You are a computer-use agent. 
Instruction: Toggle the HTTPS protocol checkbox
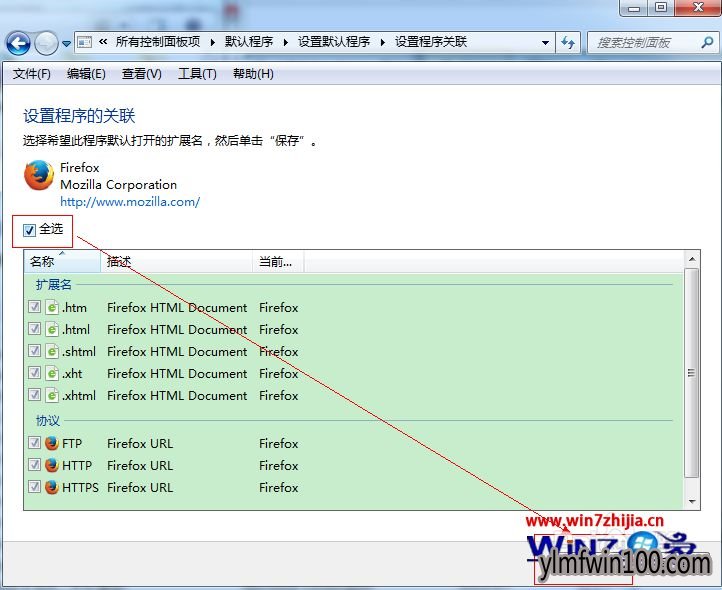[x=34, y=486]
